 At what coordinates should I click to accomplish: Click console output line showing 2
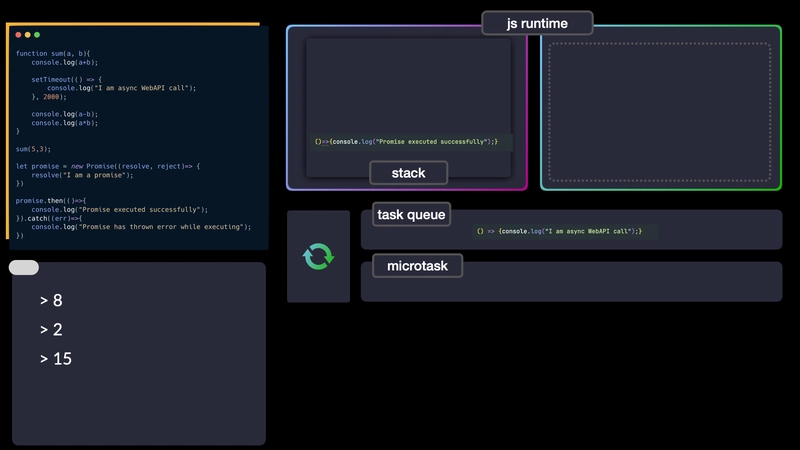coord(51,330)
